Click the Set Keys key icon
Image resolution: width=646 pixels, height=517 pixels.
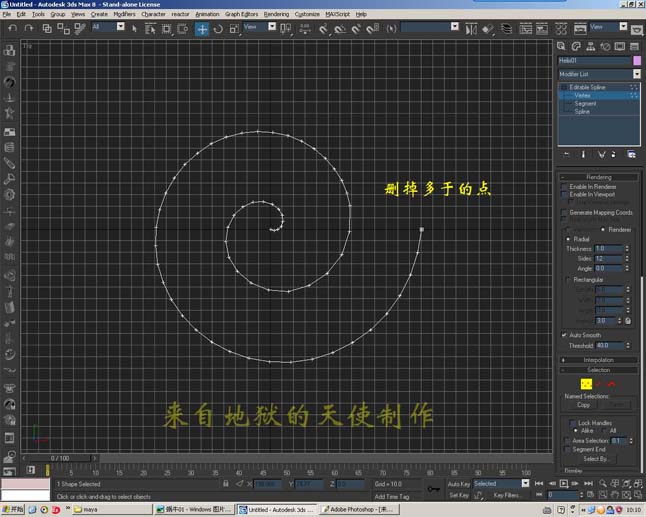433,489
